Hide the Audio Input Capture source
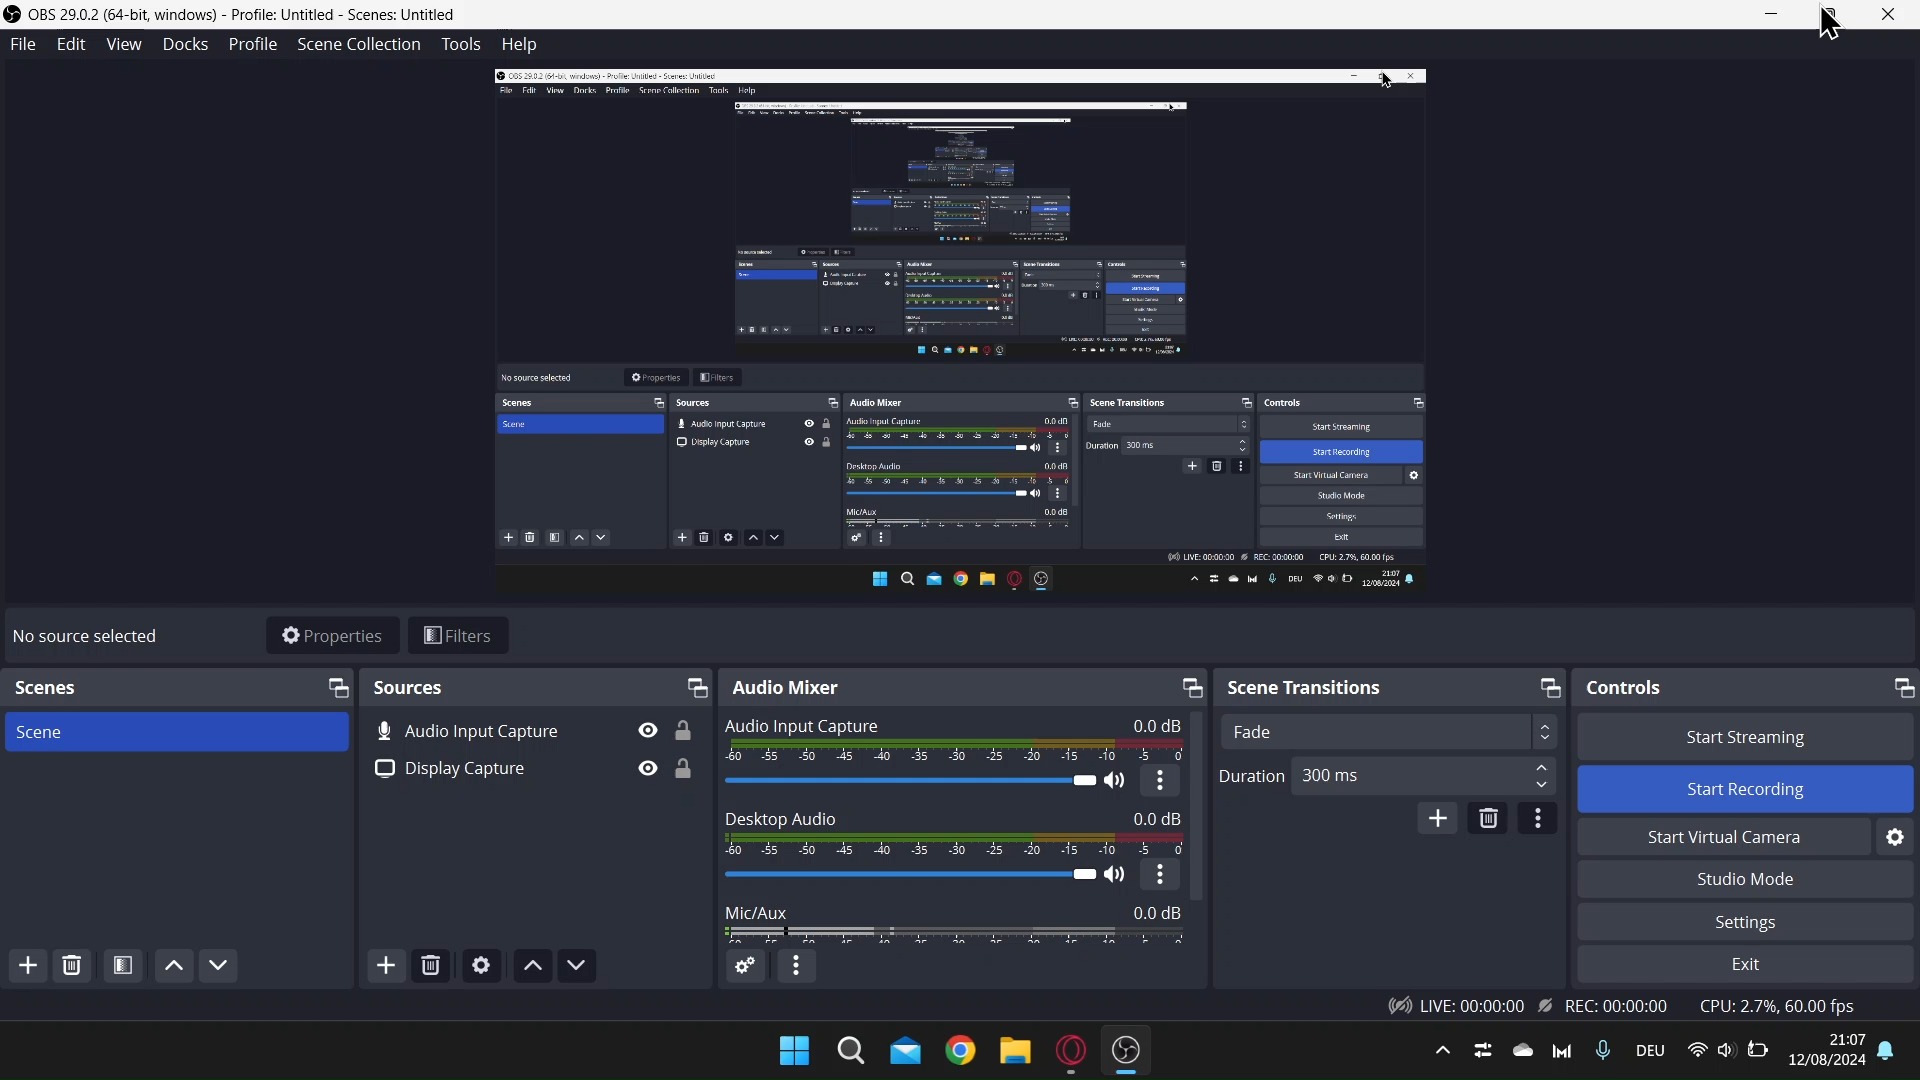This screenshot has height=1080, width=1920. pos(649,732)
